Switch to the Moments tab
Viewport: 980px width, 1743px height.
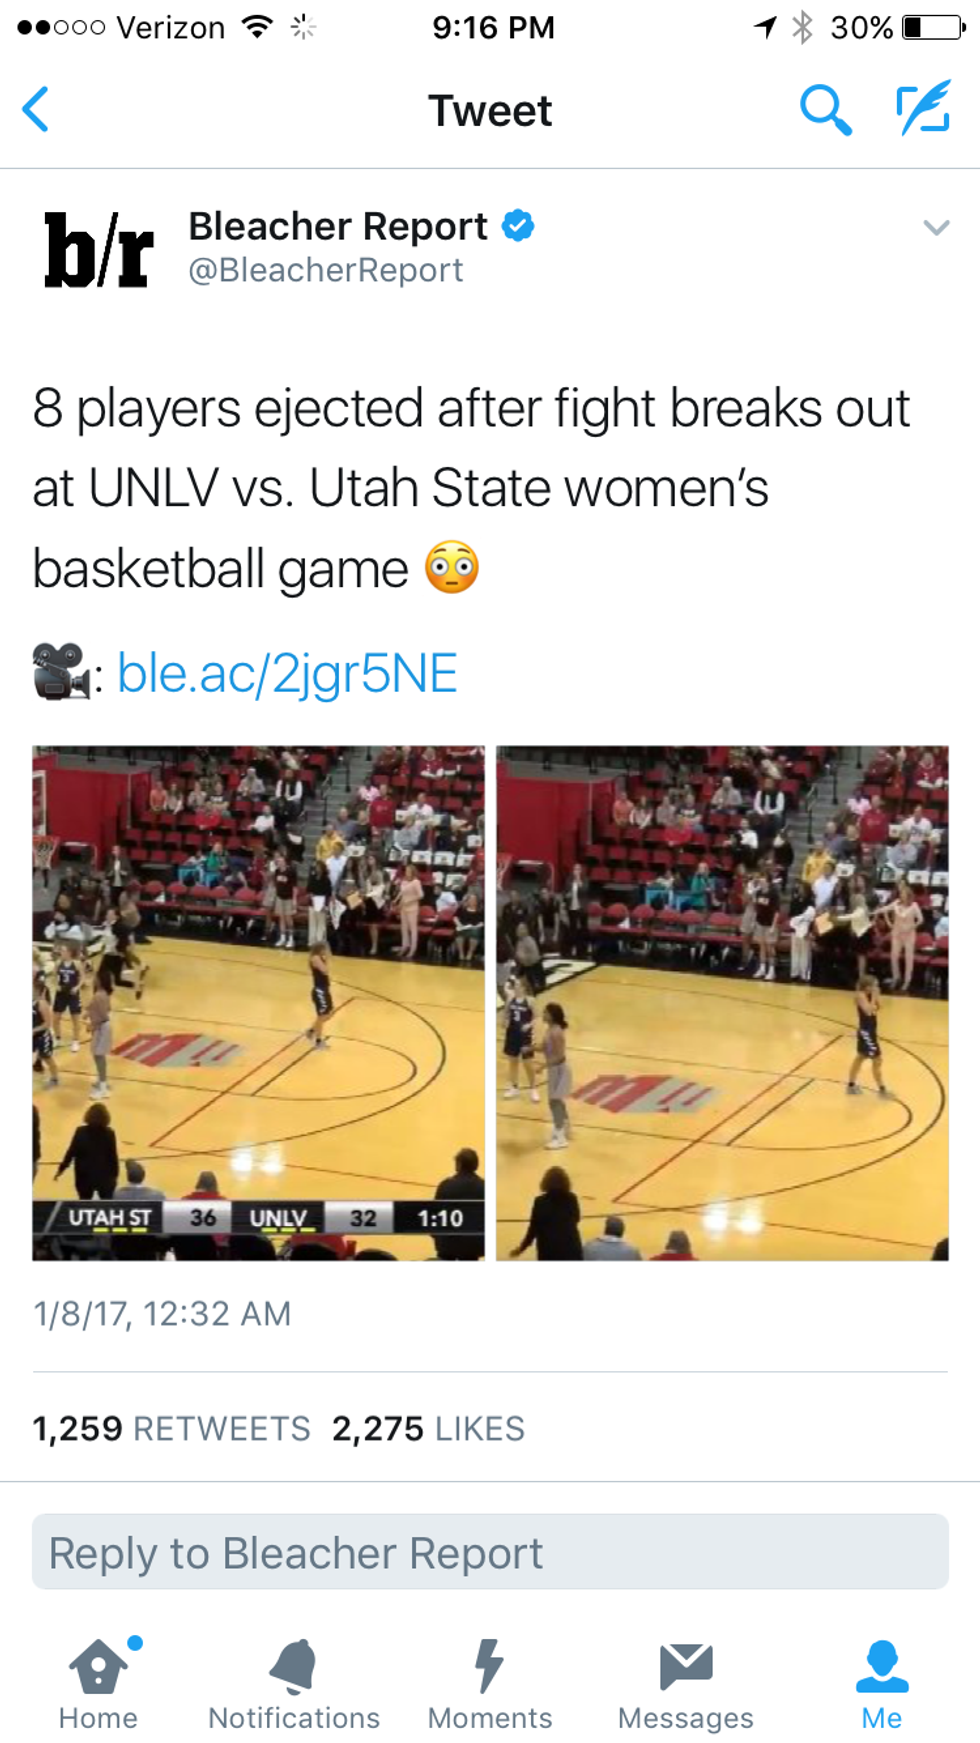[x=490, y=1685]
